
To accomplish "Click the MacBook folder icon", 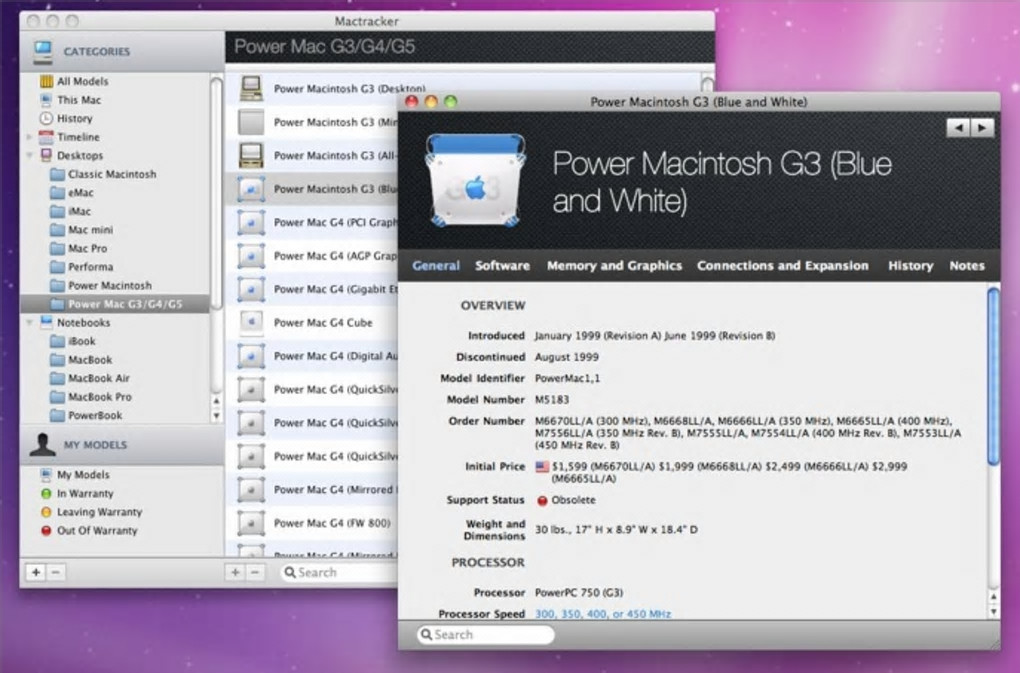I will click(x=57, y=360).
